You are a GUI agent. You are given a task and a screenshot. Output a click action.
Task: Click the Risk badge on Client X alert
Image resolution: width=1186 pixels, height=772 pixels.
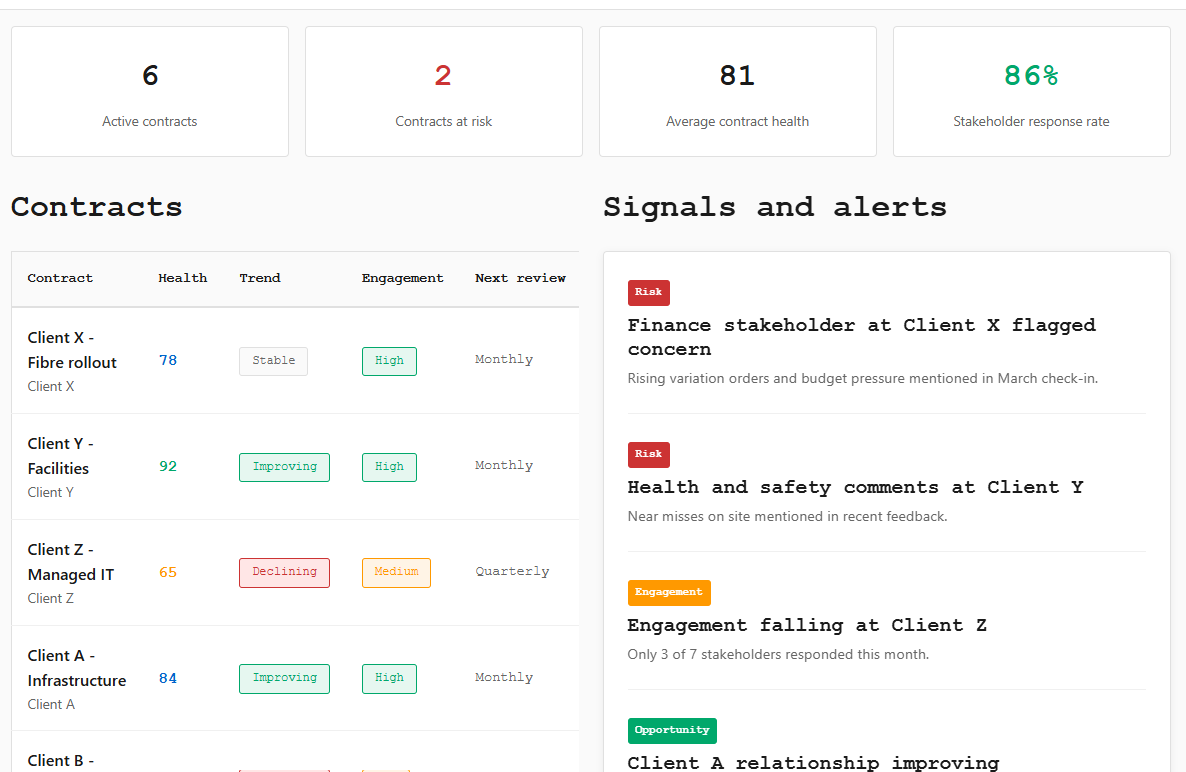648,292
